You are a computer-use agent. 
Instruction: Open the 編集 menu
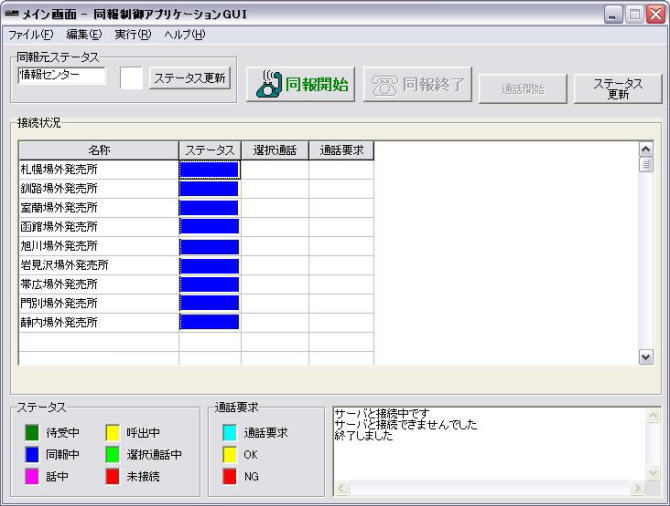point(84,35)
